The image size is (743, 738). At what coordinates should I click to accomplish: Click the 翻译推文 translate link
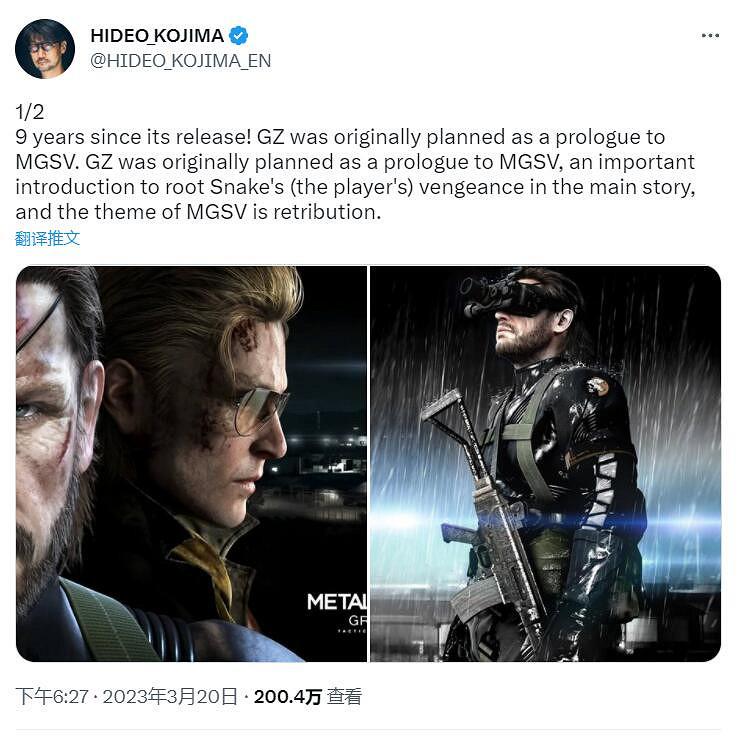click(47, 238)
